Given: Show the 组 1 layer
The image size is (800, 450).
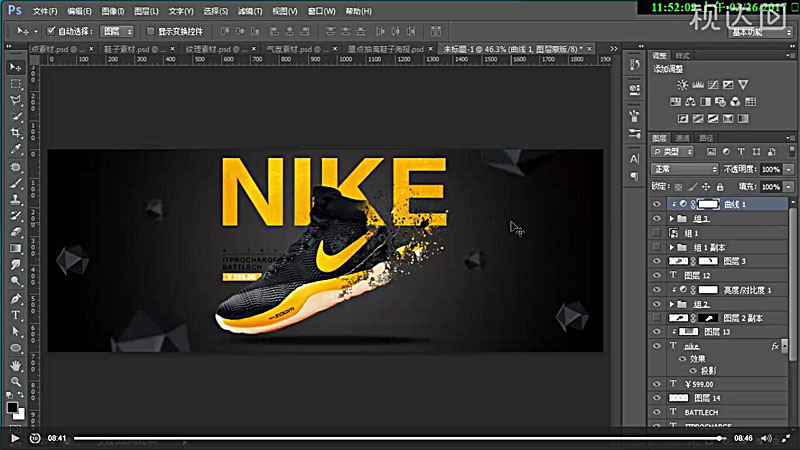Looking at the screenshot, I should click(657, 233).
